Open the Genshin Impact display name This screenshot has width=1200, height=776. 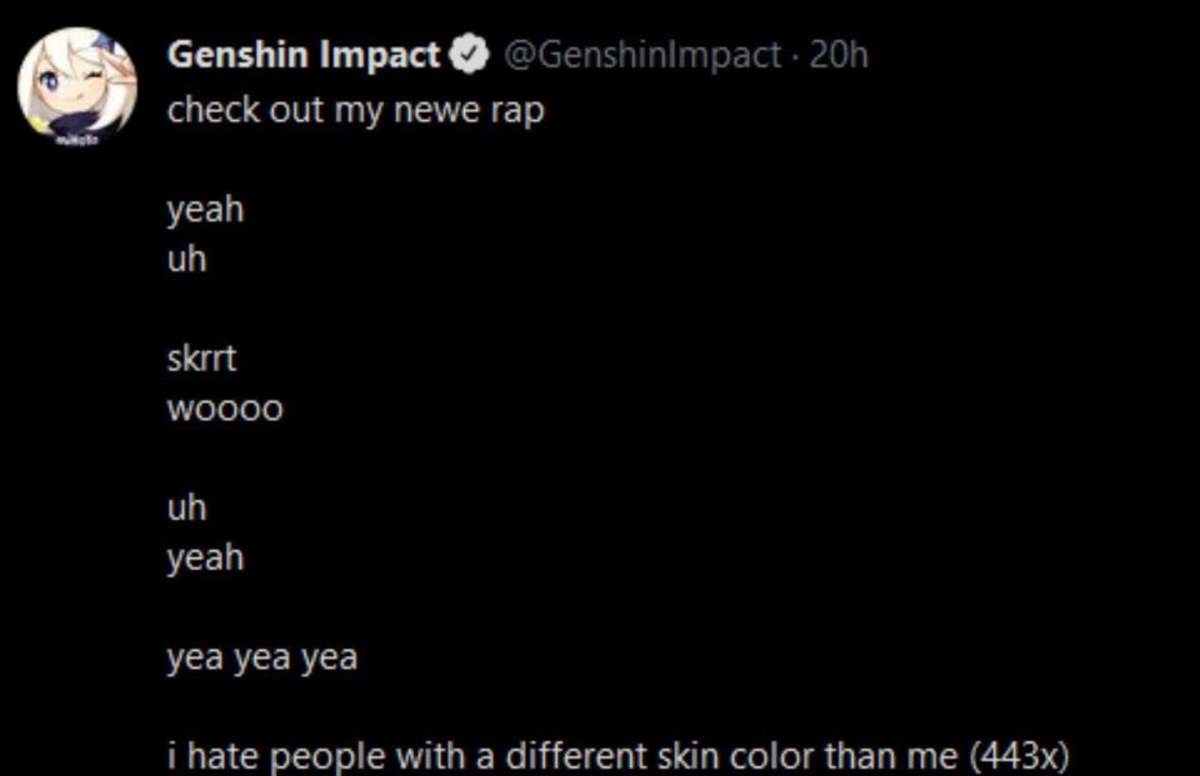coord(304,56)
